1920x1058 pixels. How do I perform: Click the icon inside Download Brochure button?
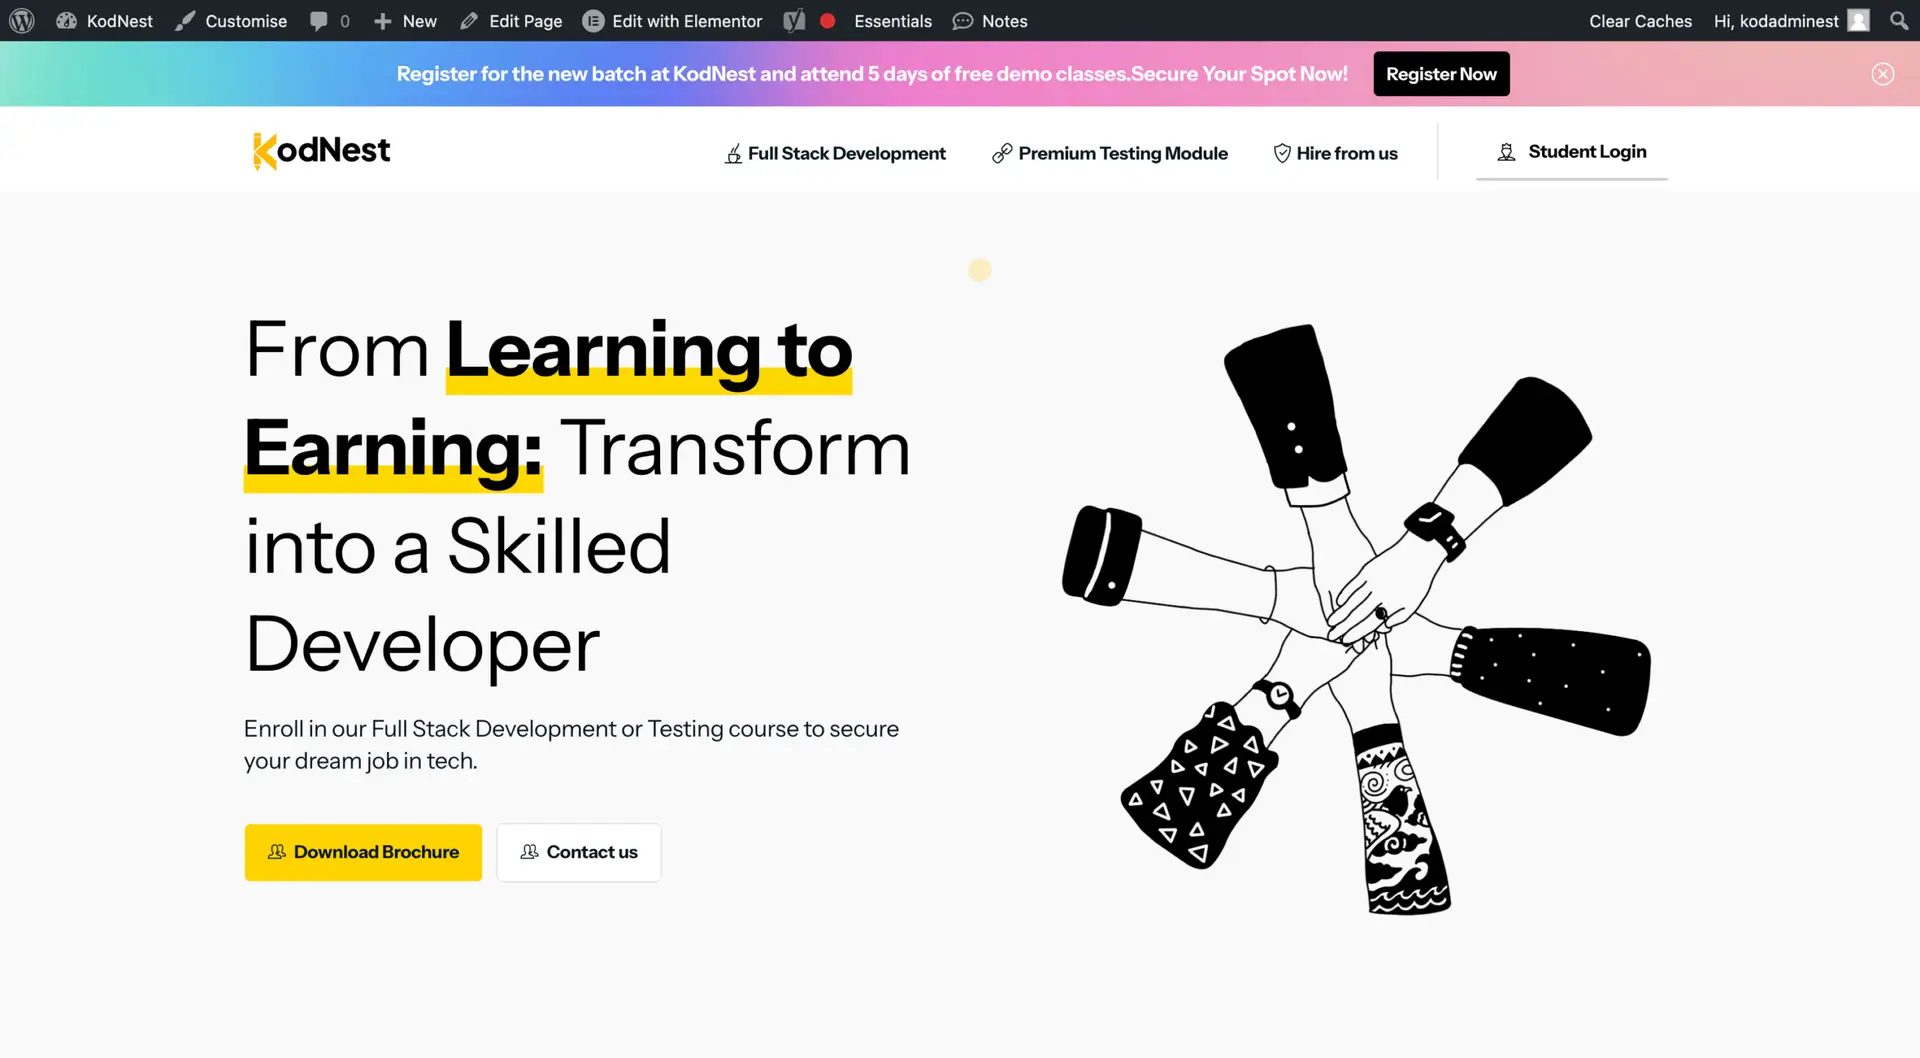tap(277, 852)
